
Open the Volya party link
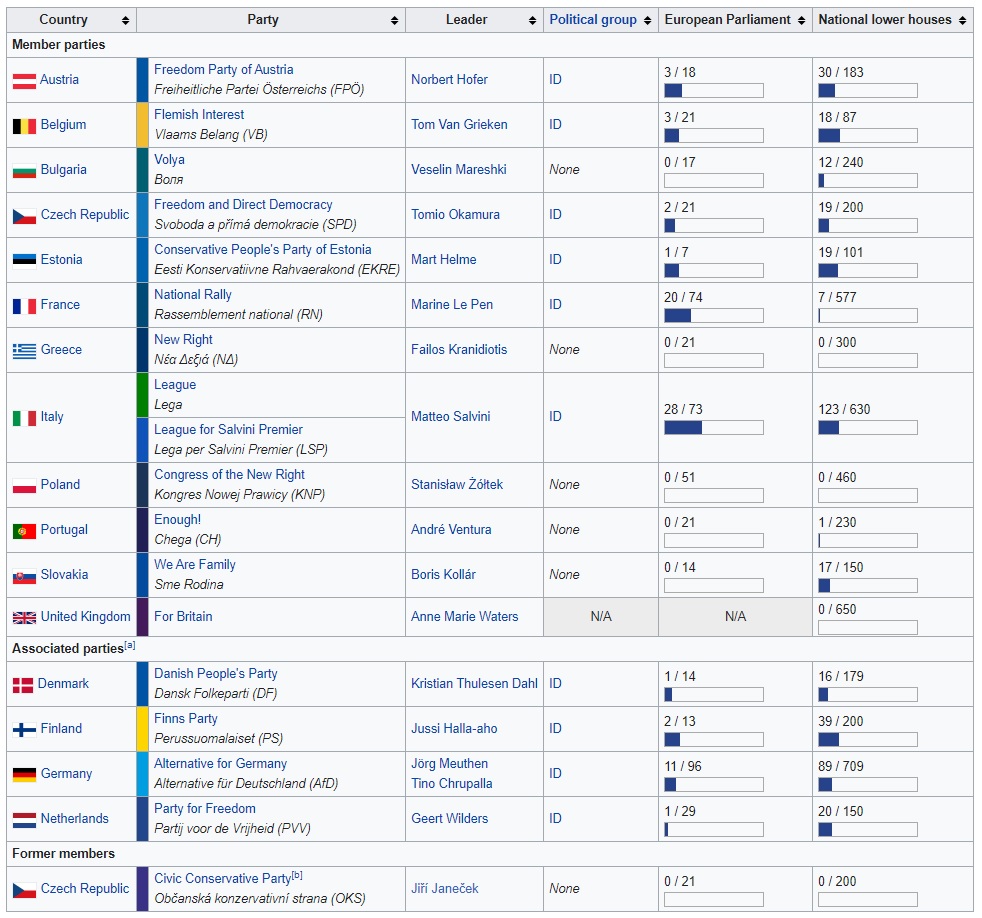click(x=169, y=160)
